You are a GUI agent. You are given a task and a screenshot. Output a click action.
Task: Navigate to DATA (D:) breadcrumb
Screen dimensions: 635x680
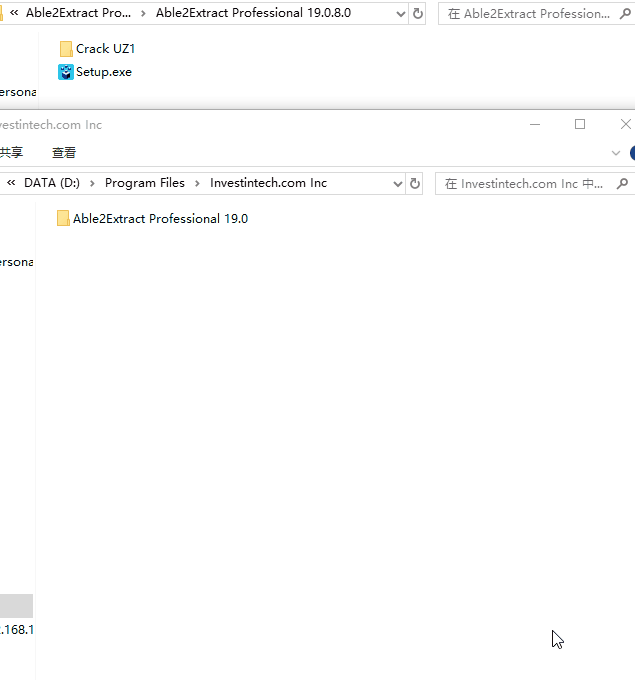[53, 184]
